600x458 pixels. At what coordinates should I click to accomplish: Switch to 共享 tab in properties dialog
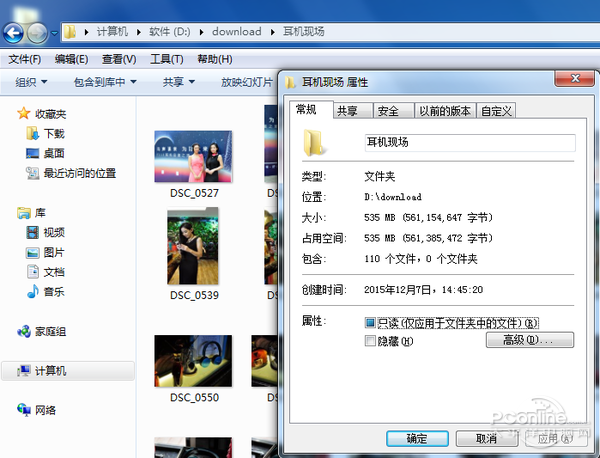tap(352, 111)
